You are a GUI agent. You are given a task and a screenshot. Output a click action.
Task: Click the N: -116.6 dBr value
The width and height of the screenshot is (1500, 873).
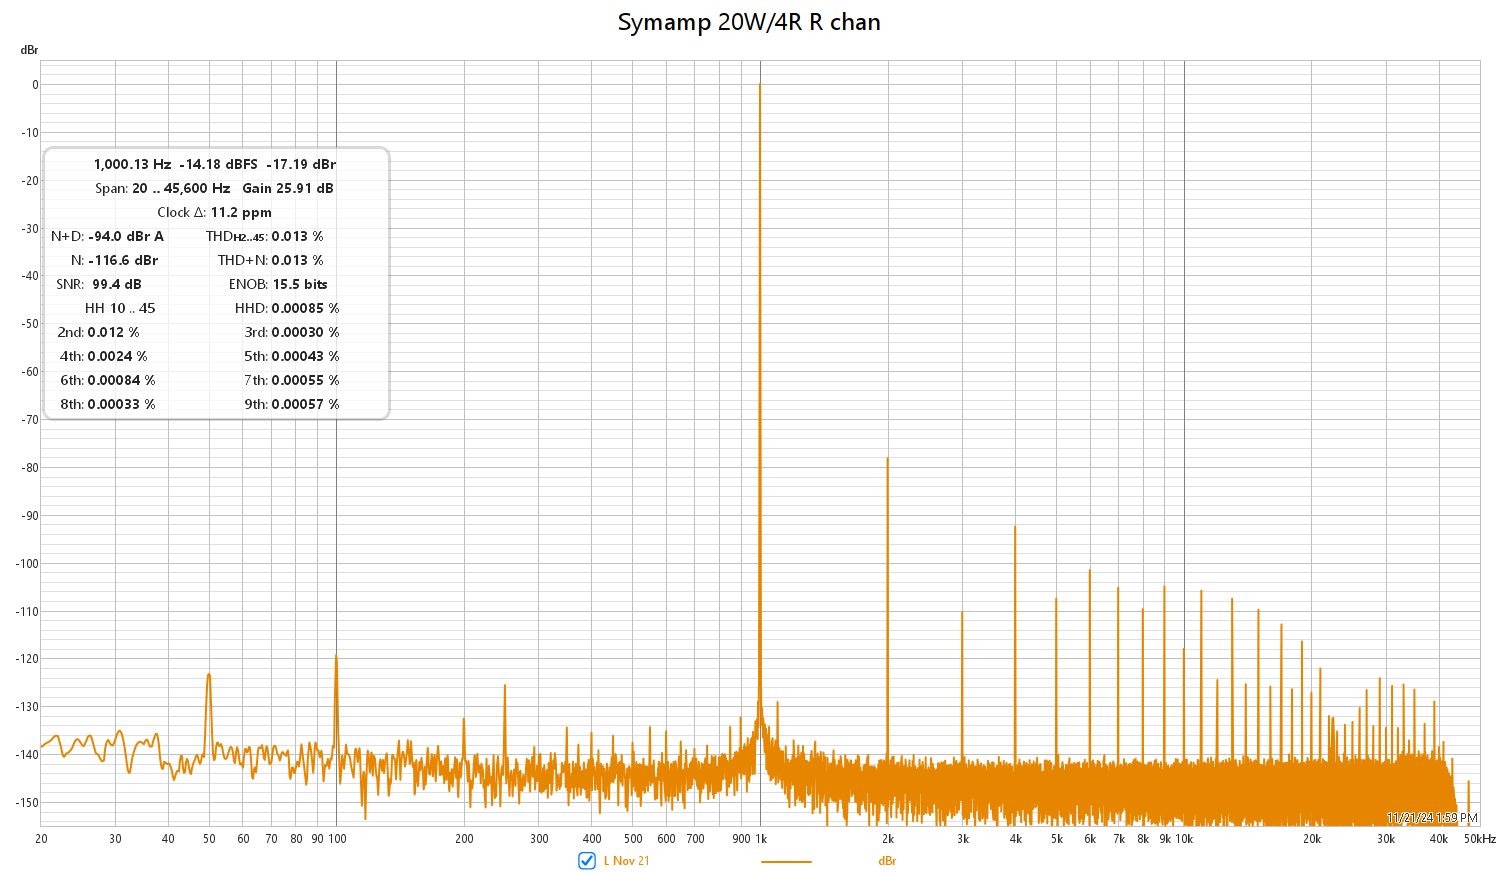pos(123,260)
